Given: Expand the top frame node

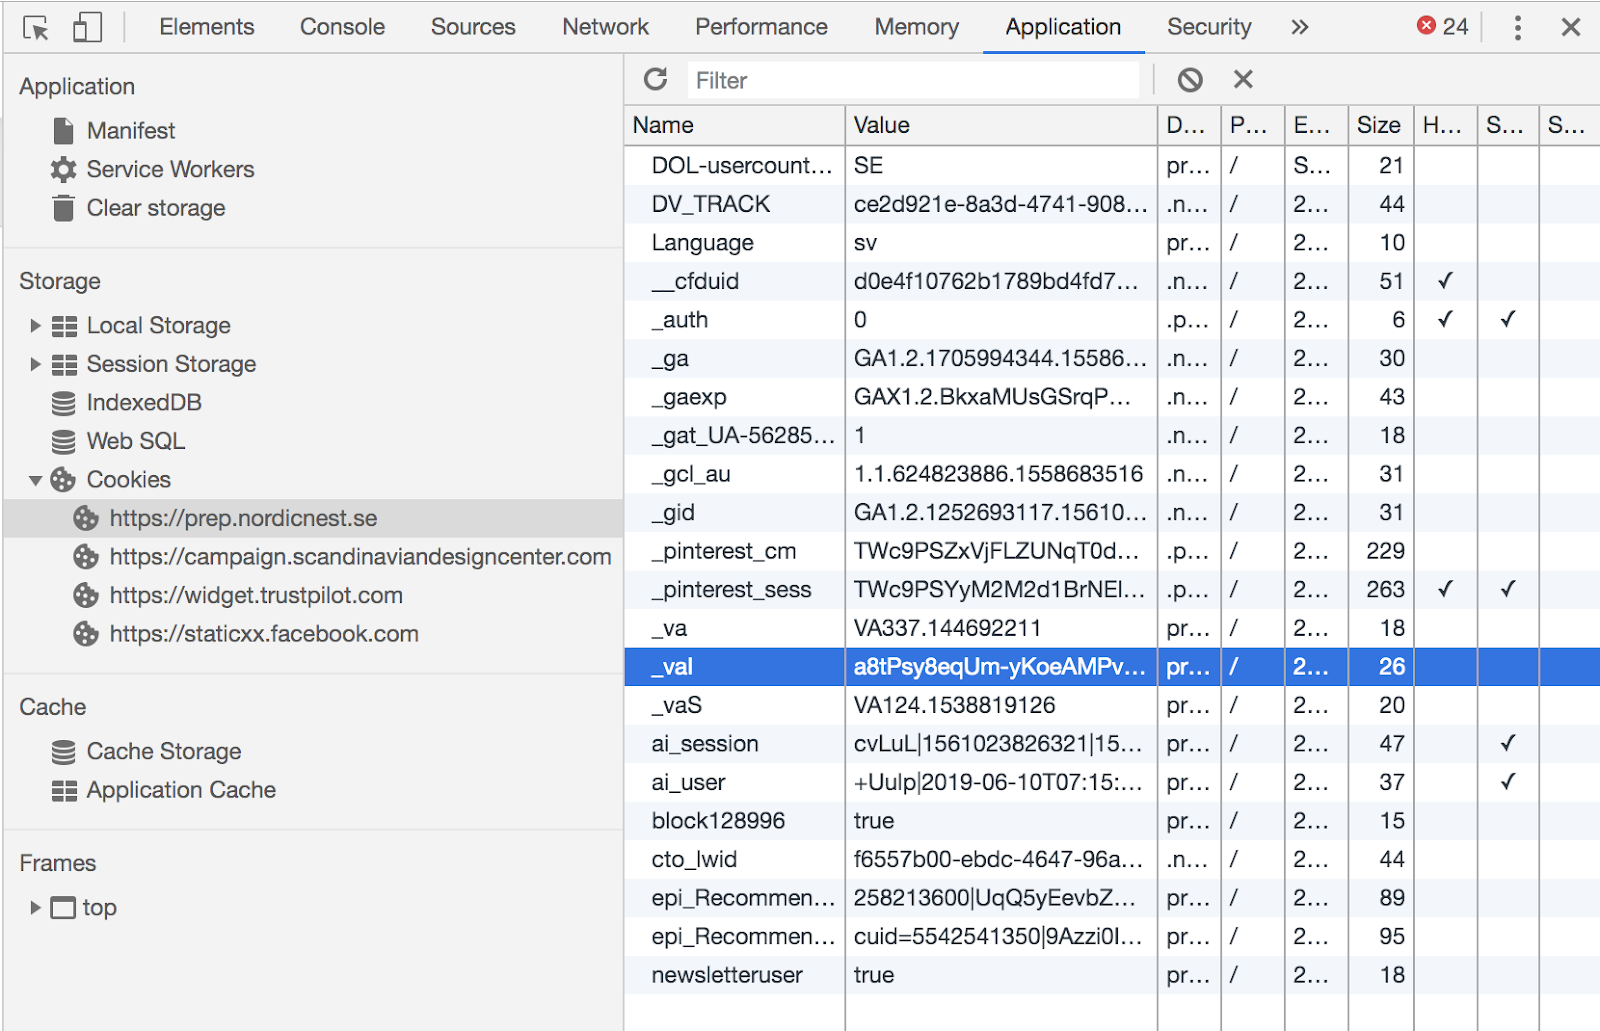Looking at the screenshot, I should (x=35, y=907).
